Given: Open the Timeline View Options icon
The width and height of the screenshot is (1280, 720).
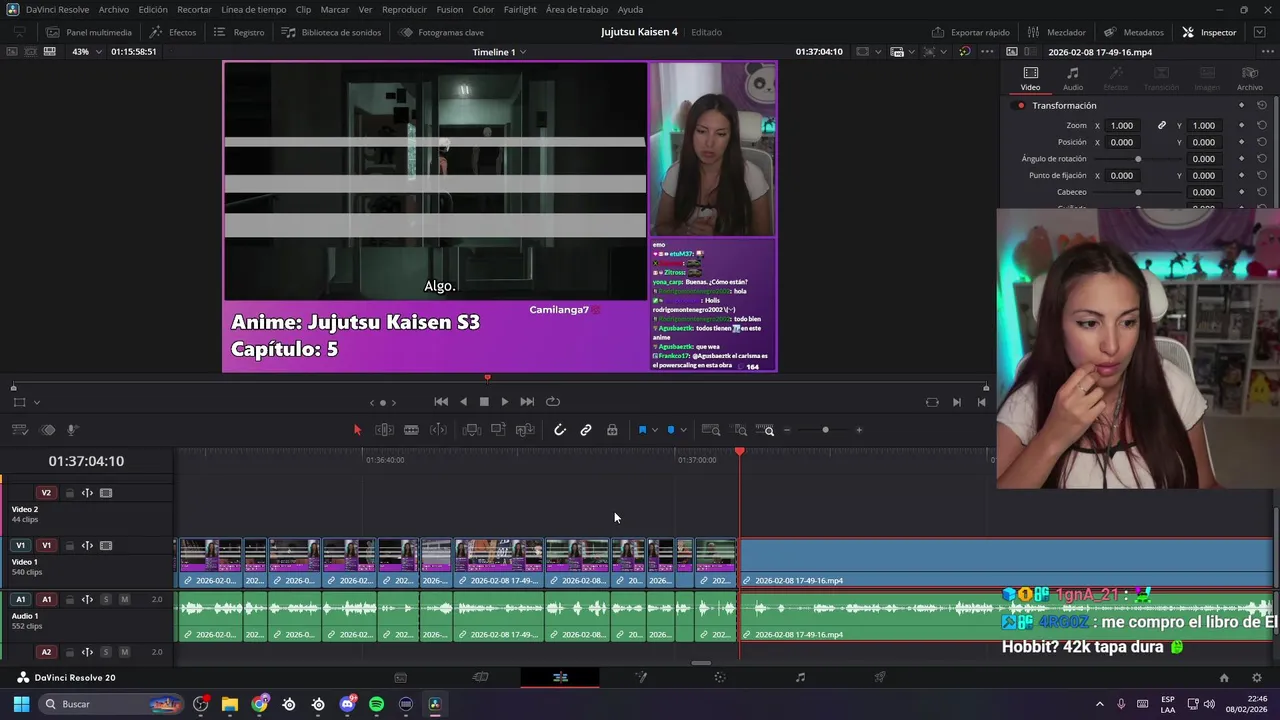Looking at the screenshot, I should (x=19, y=430).
